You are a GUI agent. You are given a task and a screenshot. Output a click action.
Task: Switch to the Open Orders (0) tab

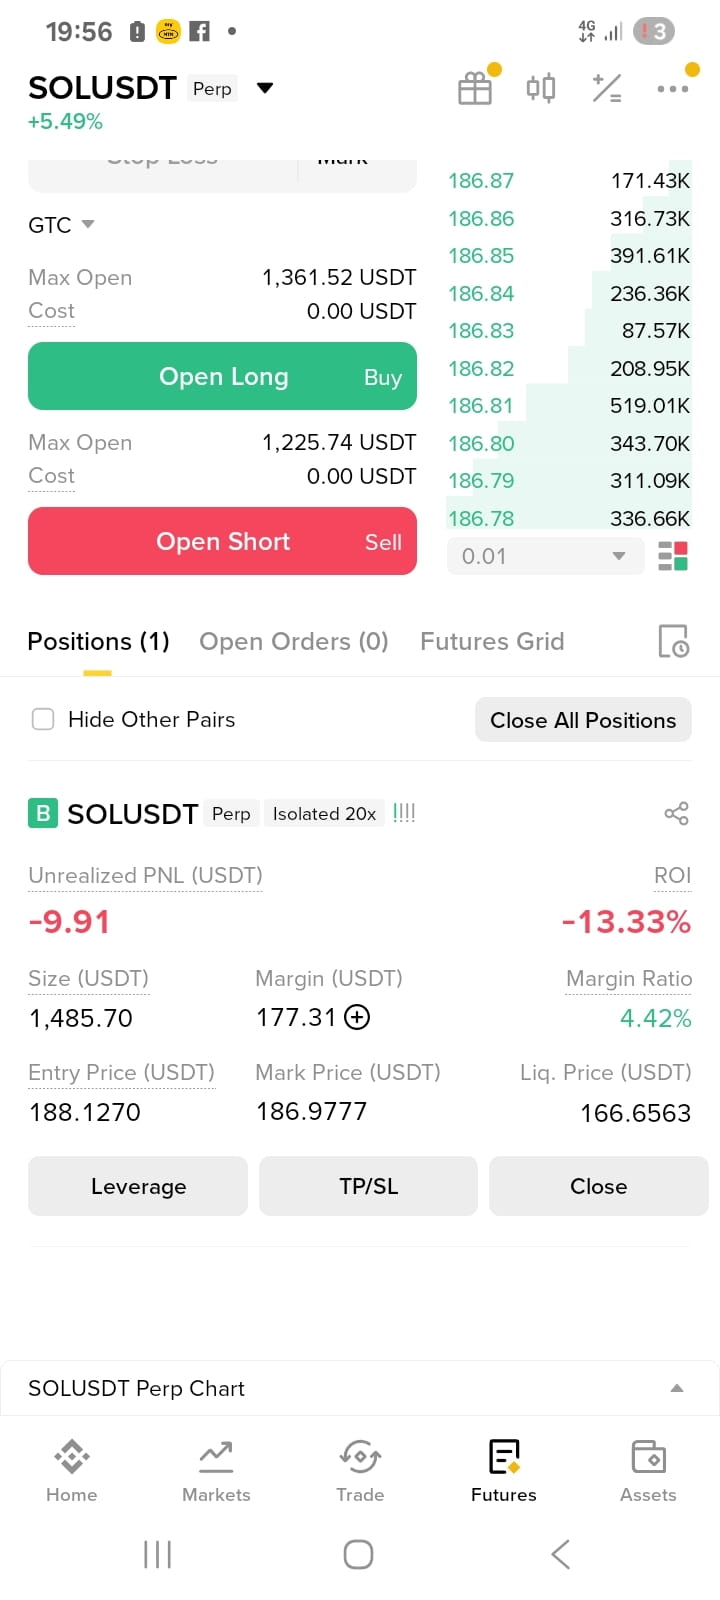(294, 641)
